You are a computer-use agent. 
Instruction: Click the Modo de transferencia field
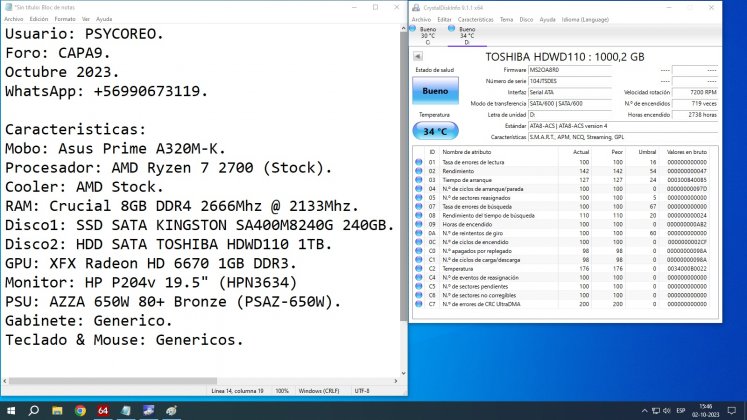[570, 103]
